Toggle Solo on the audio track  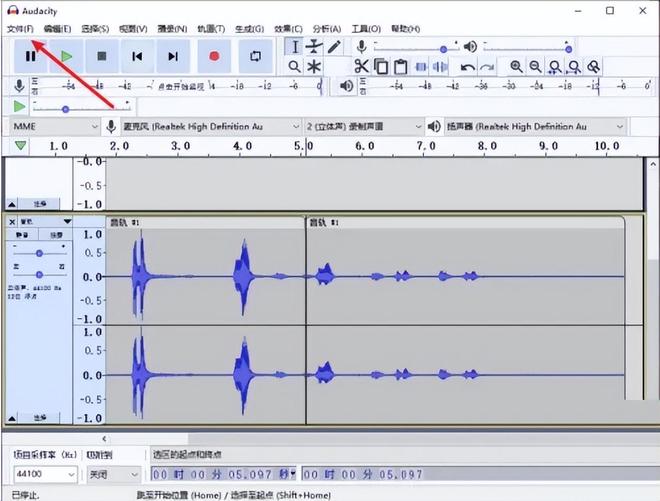click(56, 235)
